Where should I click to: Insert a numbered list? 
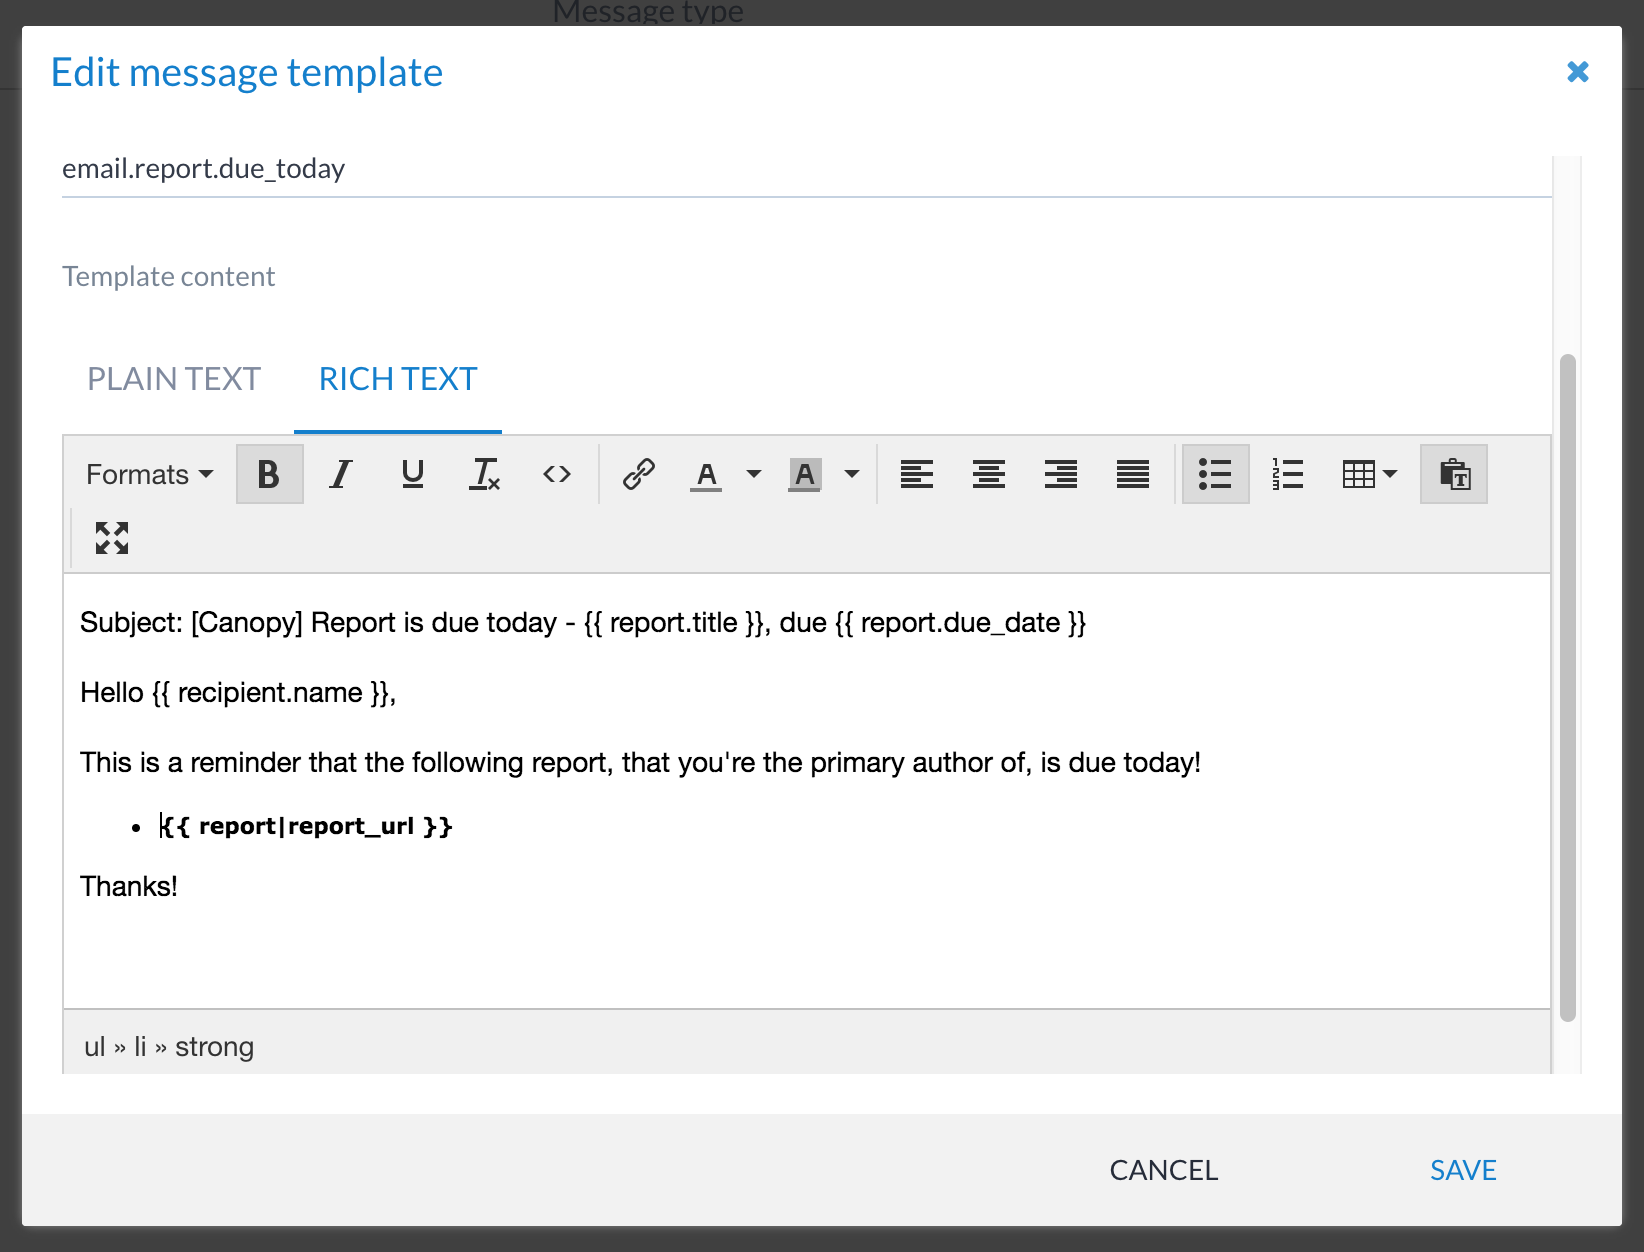[x=1287, y=474]
